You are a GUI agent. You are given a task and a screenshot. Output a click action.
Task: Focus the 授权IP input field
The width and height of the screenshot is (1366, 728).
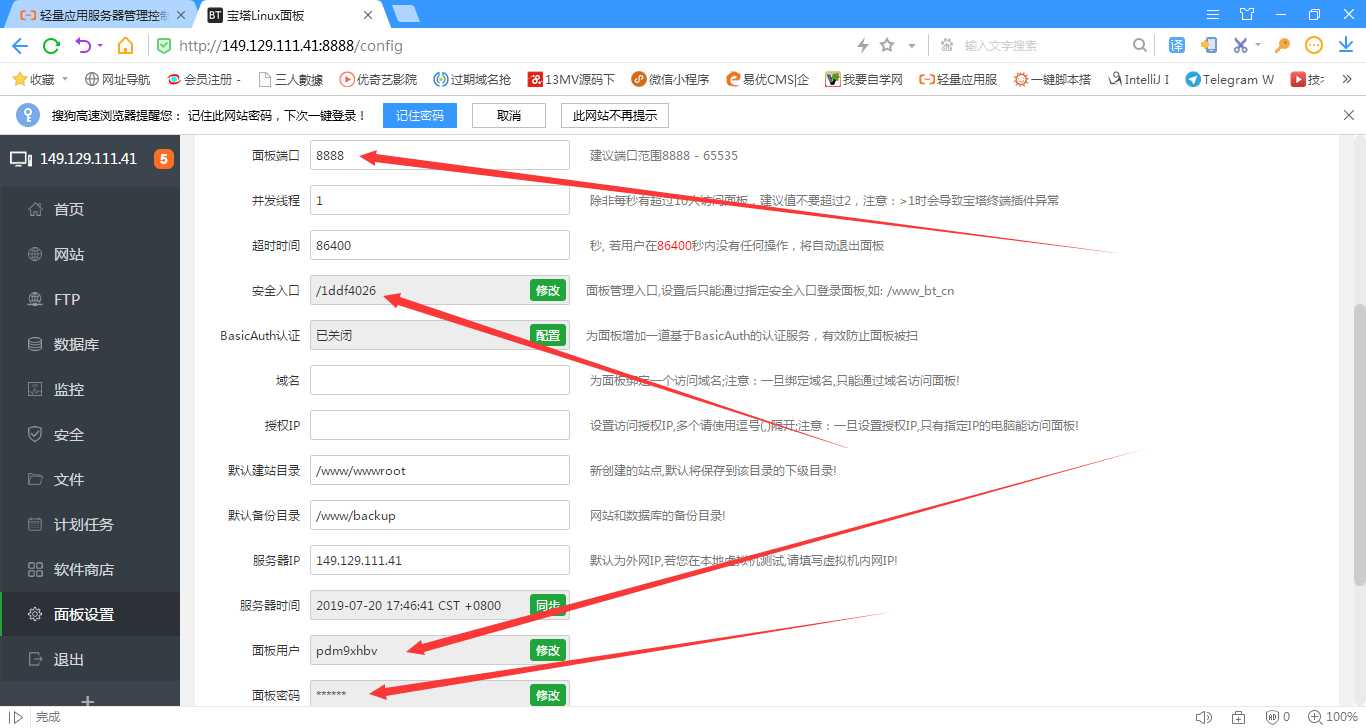pyautogui.click(x=439, y=425)
